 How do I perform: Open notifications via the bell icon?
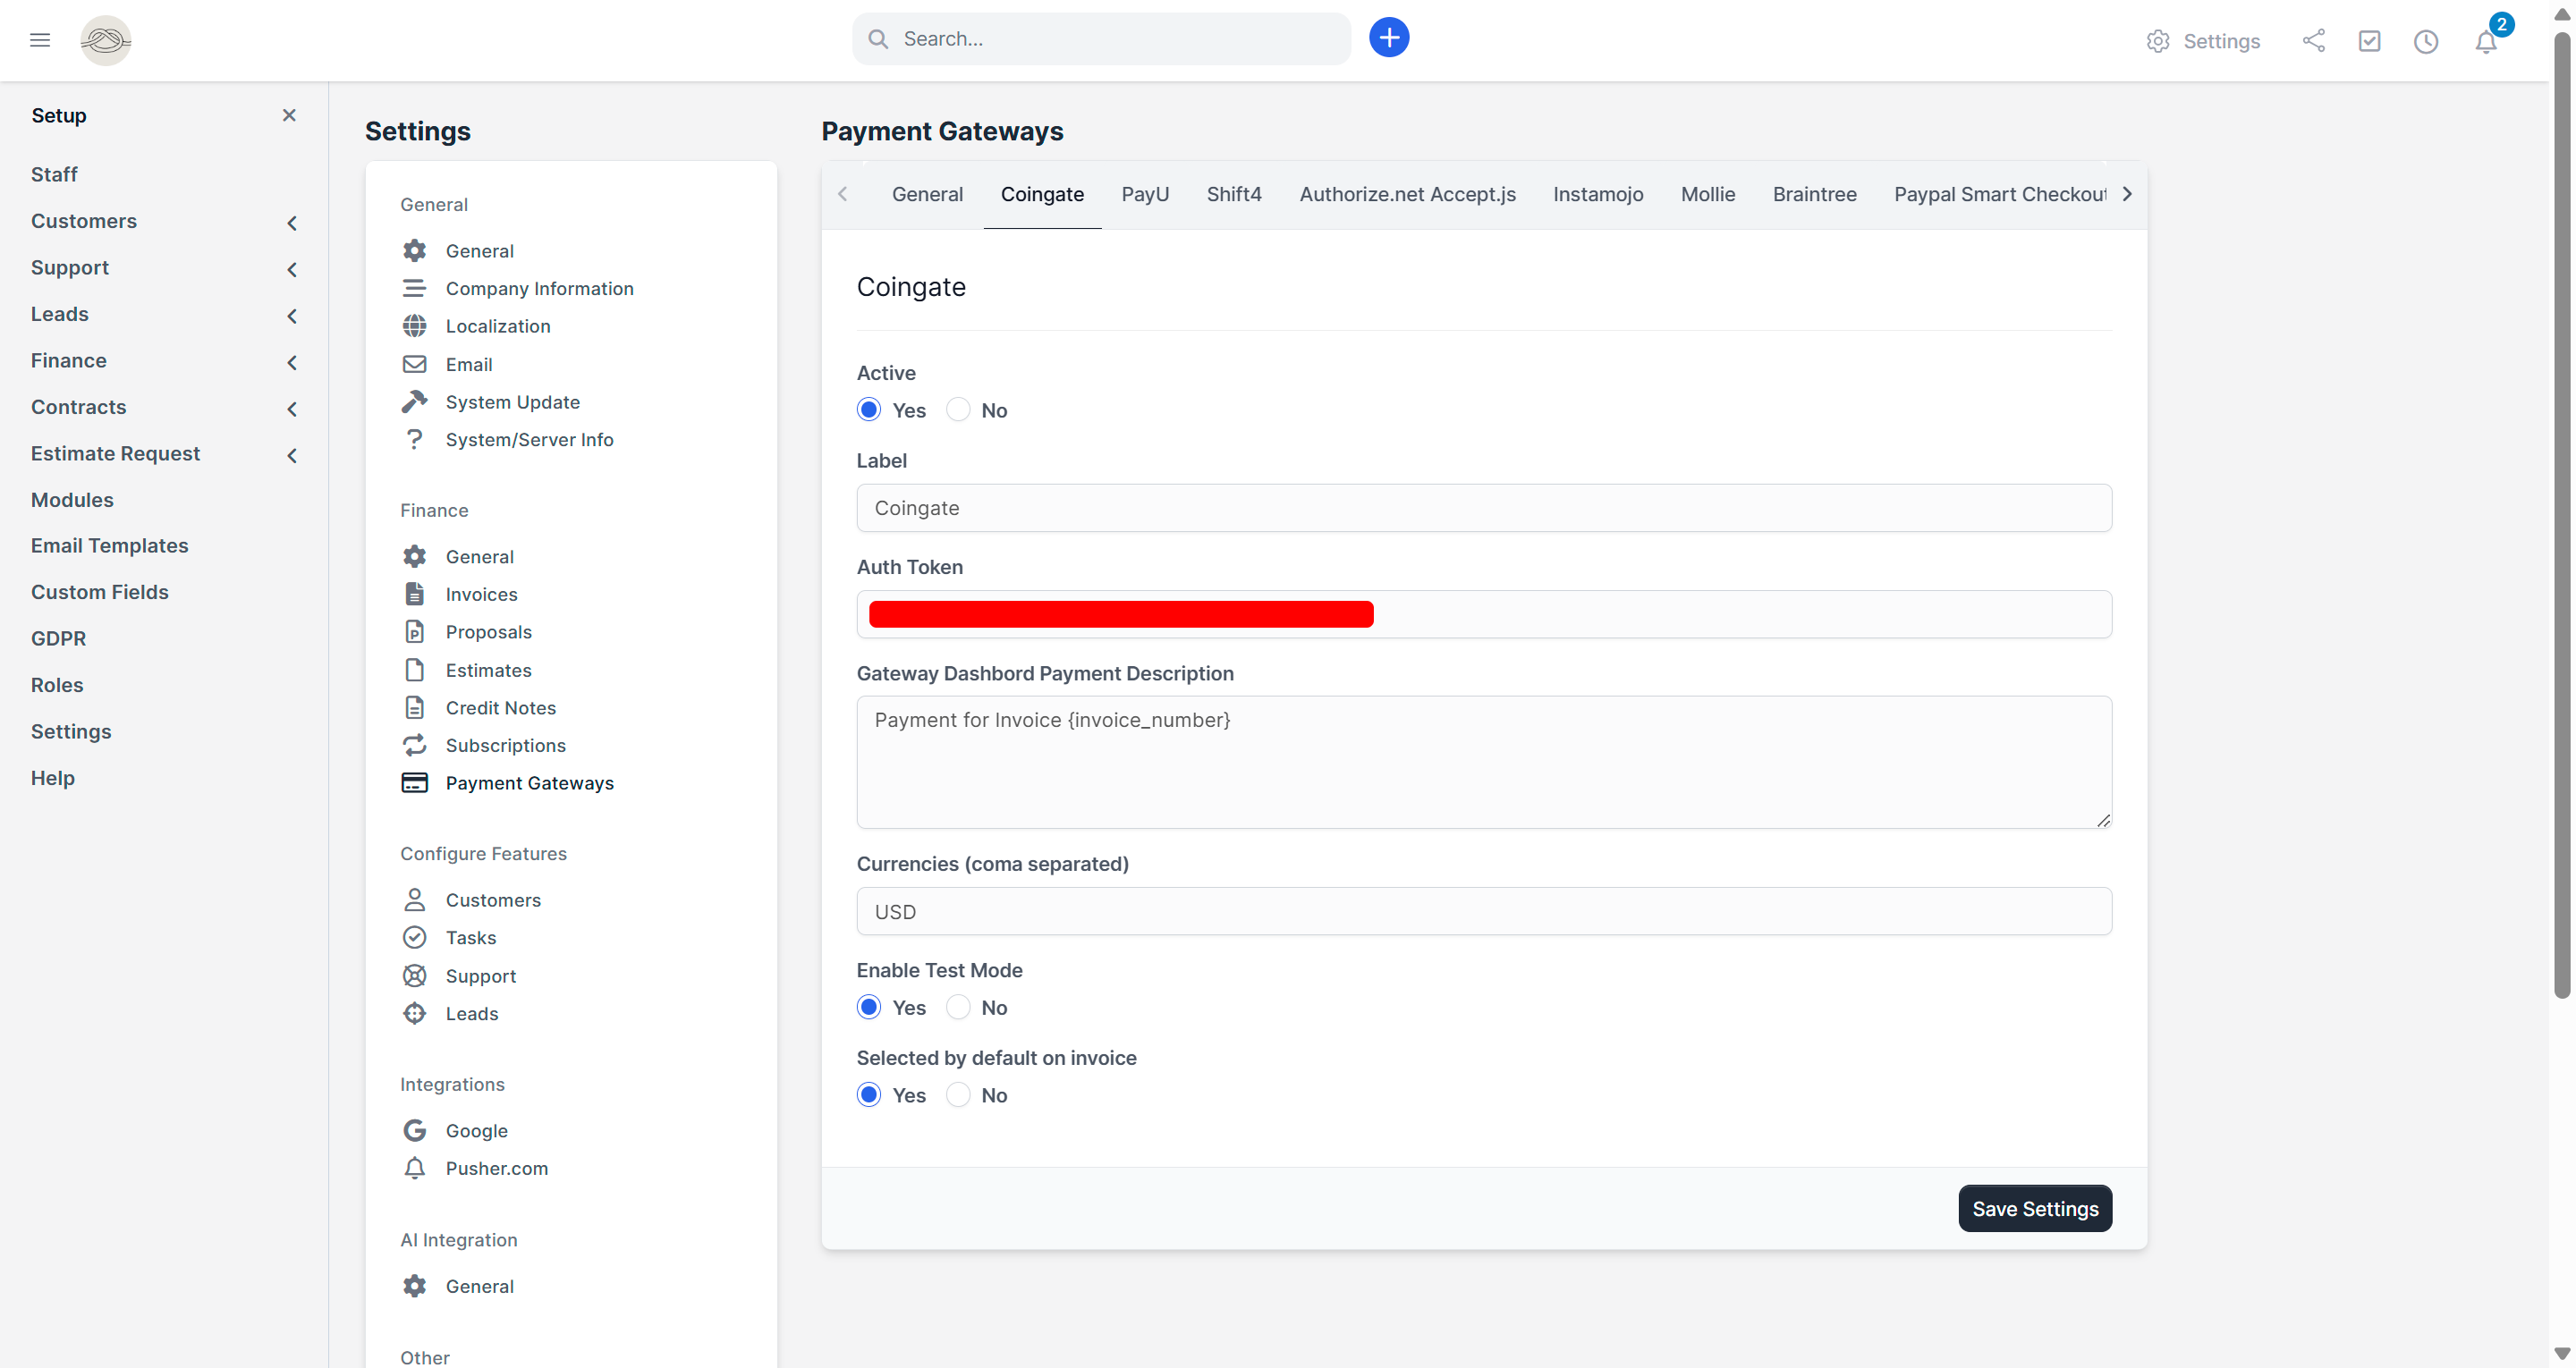[x=2486, y=41]
